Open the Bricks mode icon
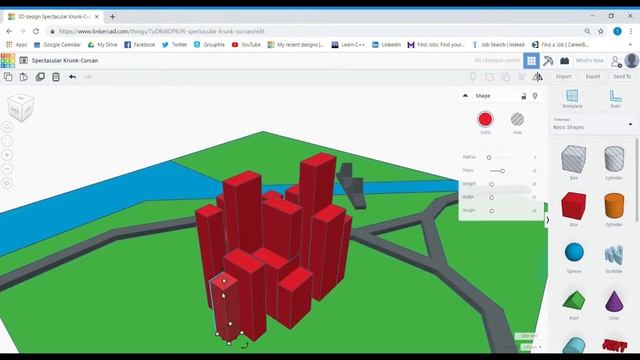The height and width of the screenshot is (360, 640). click(x=564, y=61)
